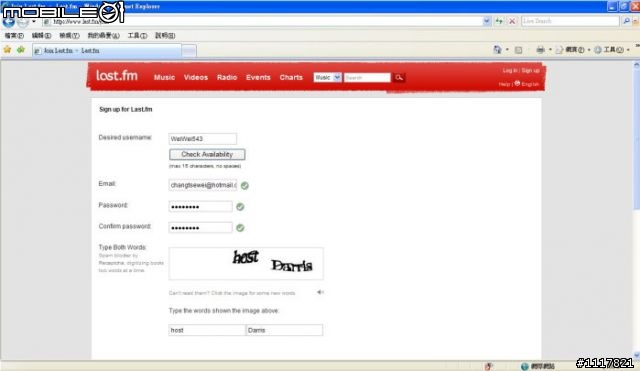Click Check Availability button

point(207,154)
